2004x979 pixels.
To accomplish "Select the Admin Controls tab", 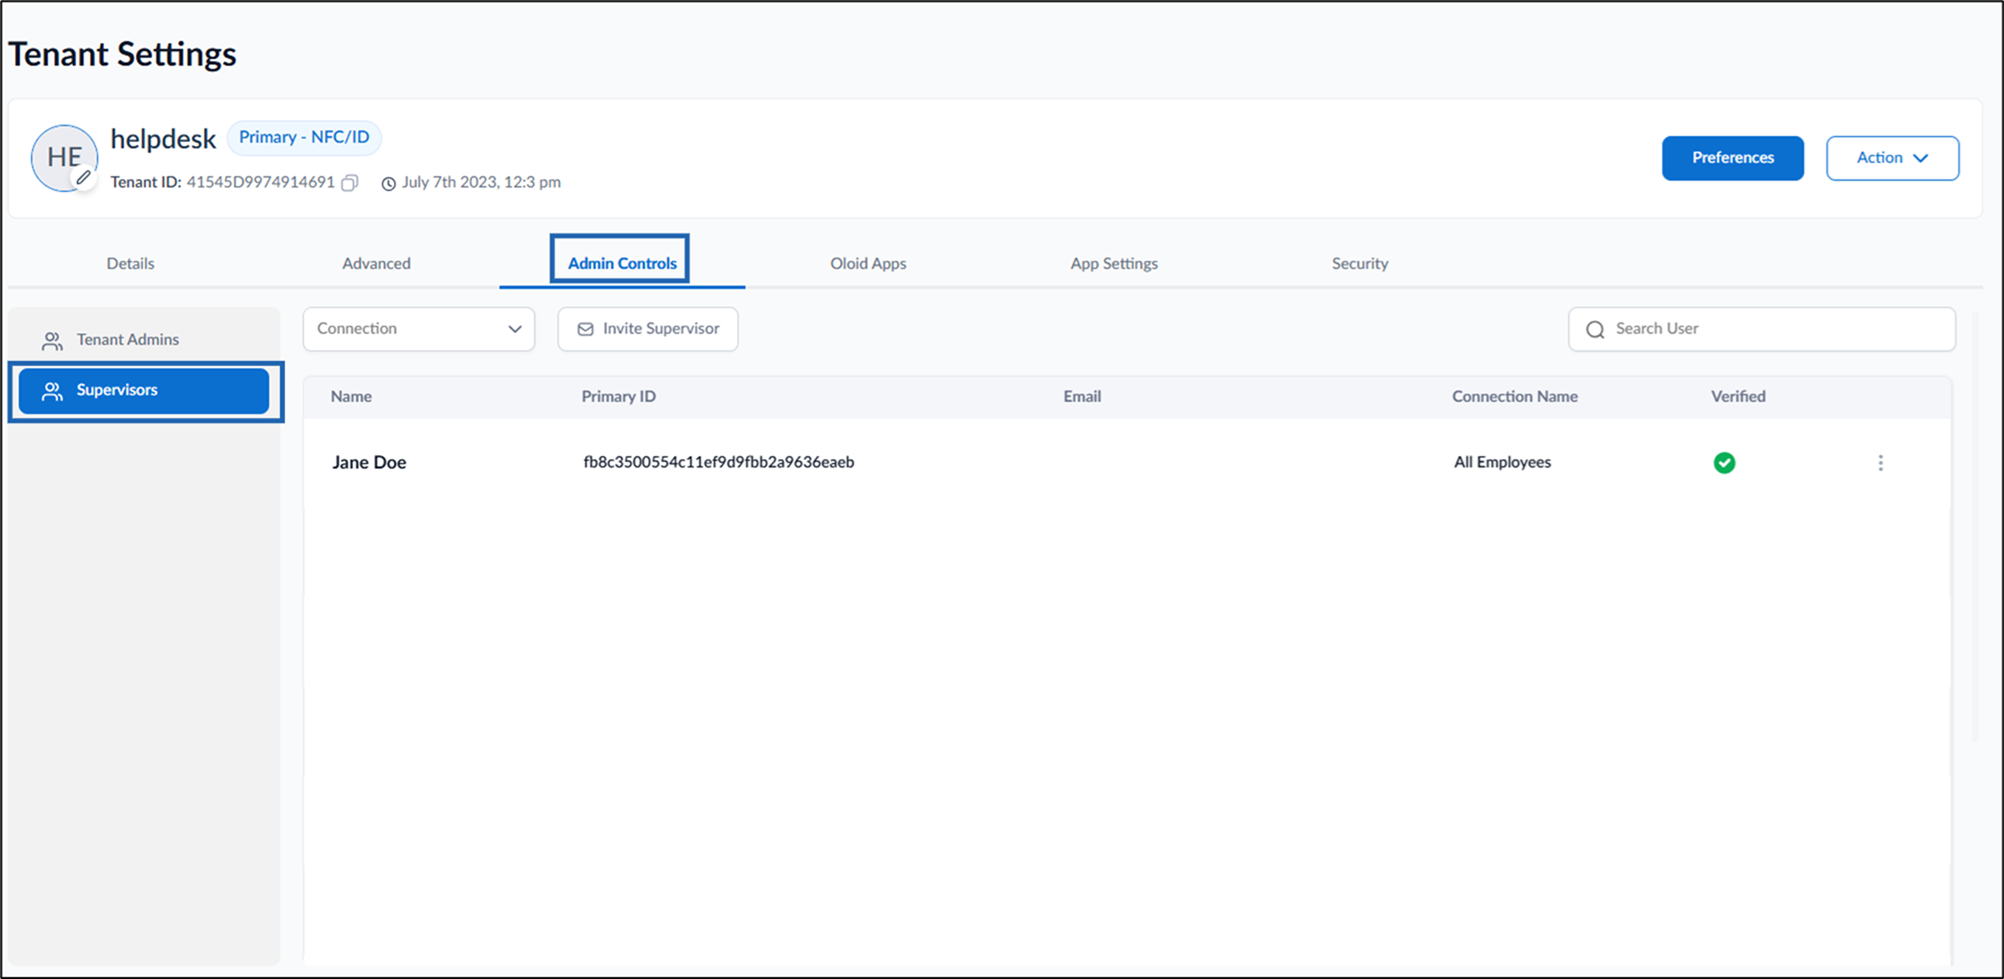I will click(x=622, y=263).
